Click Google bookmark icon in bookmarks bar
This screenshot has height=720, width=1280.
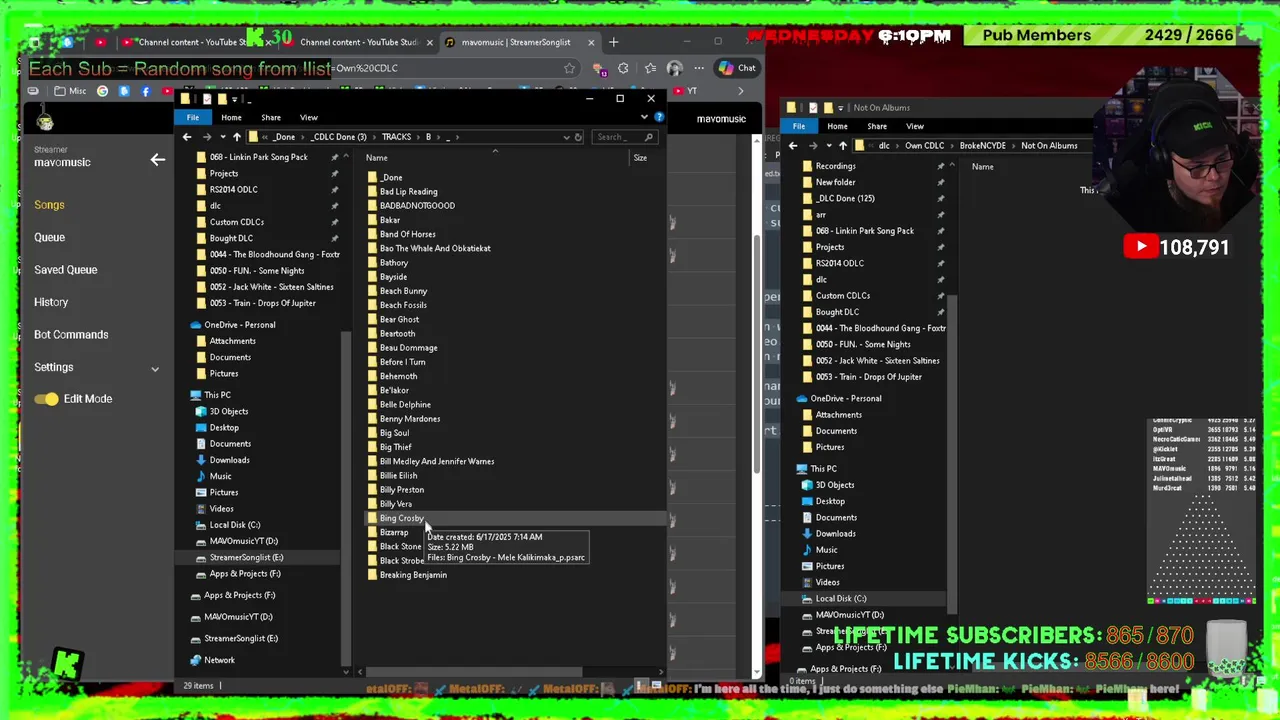102,91
